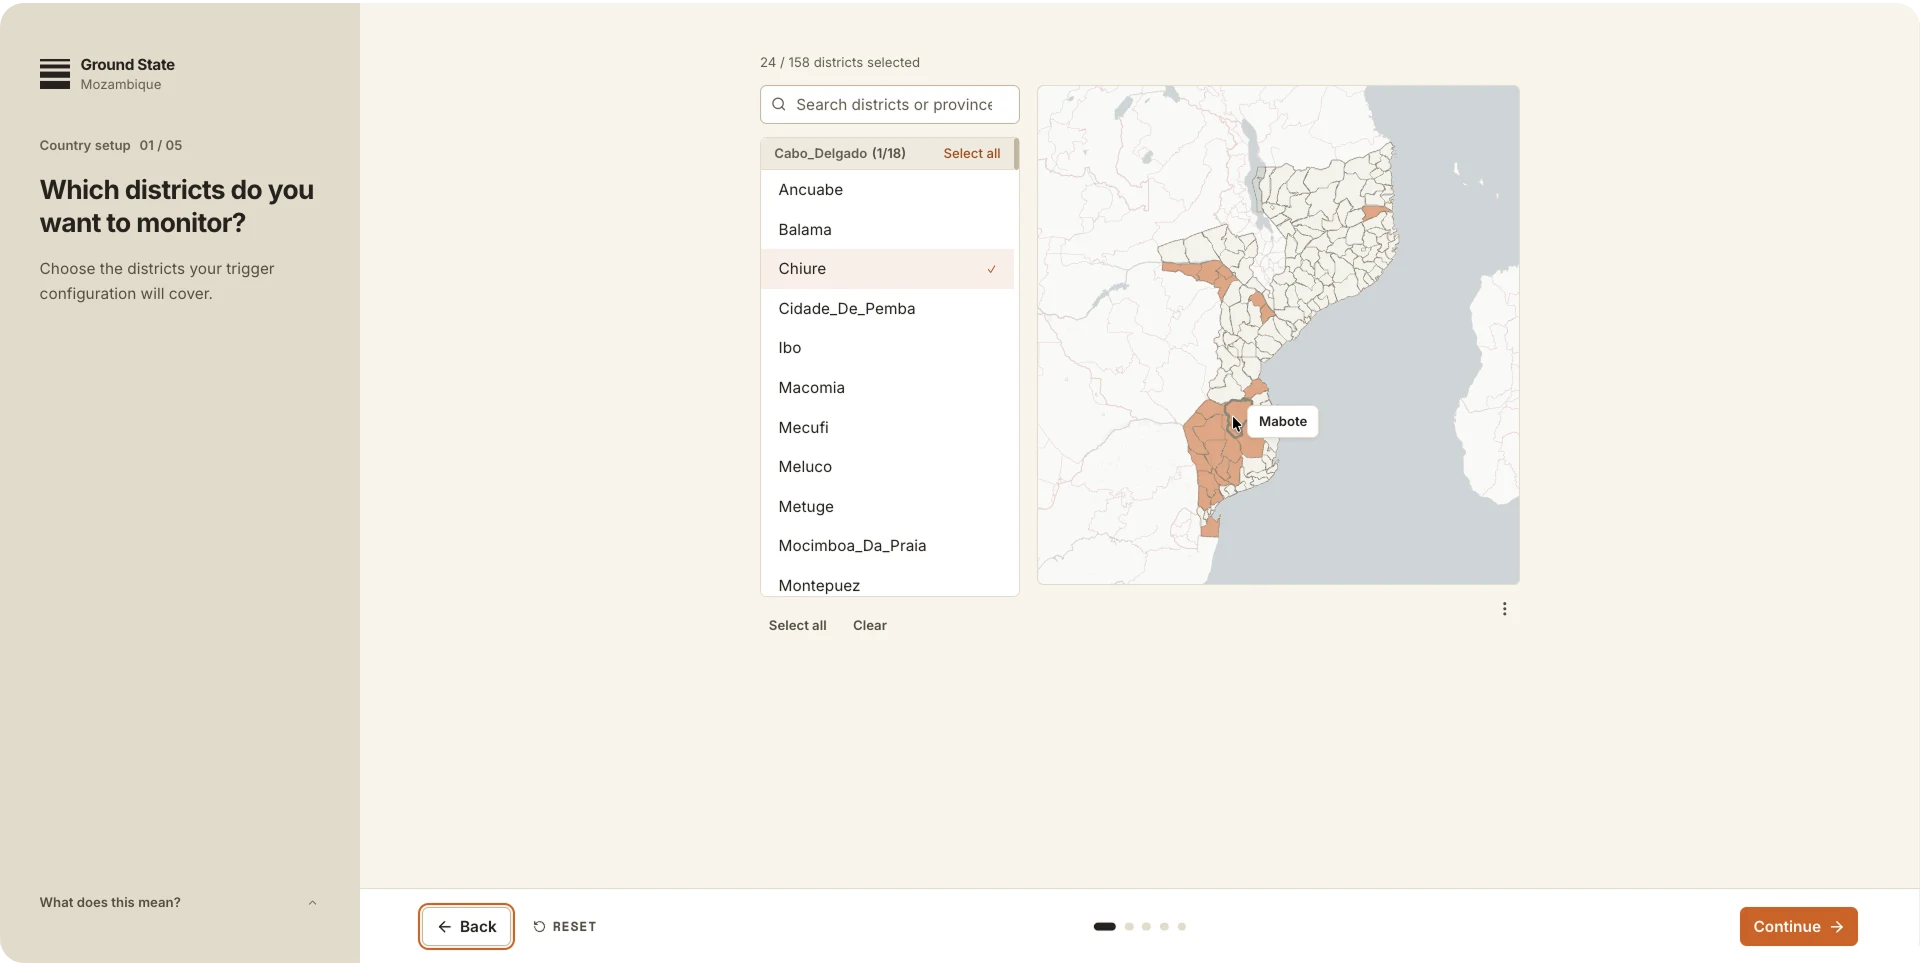This screenshot has height=963, width=1920.
Task: Select the Macomia district
Action: pyautogui.click(x=887, y=388)
